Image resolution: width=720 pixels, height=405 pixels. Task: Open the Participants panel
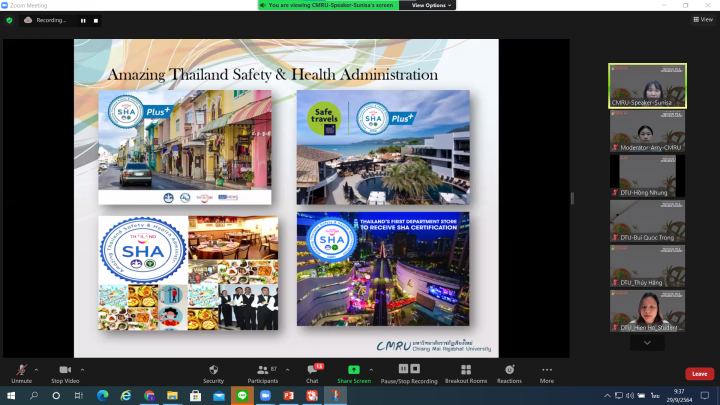click(263, 374)
